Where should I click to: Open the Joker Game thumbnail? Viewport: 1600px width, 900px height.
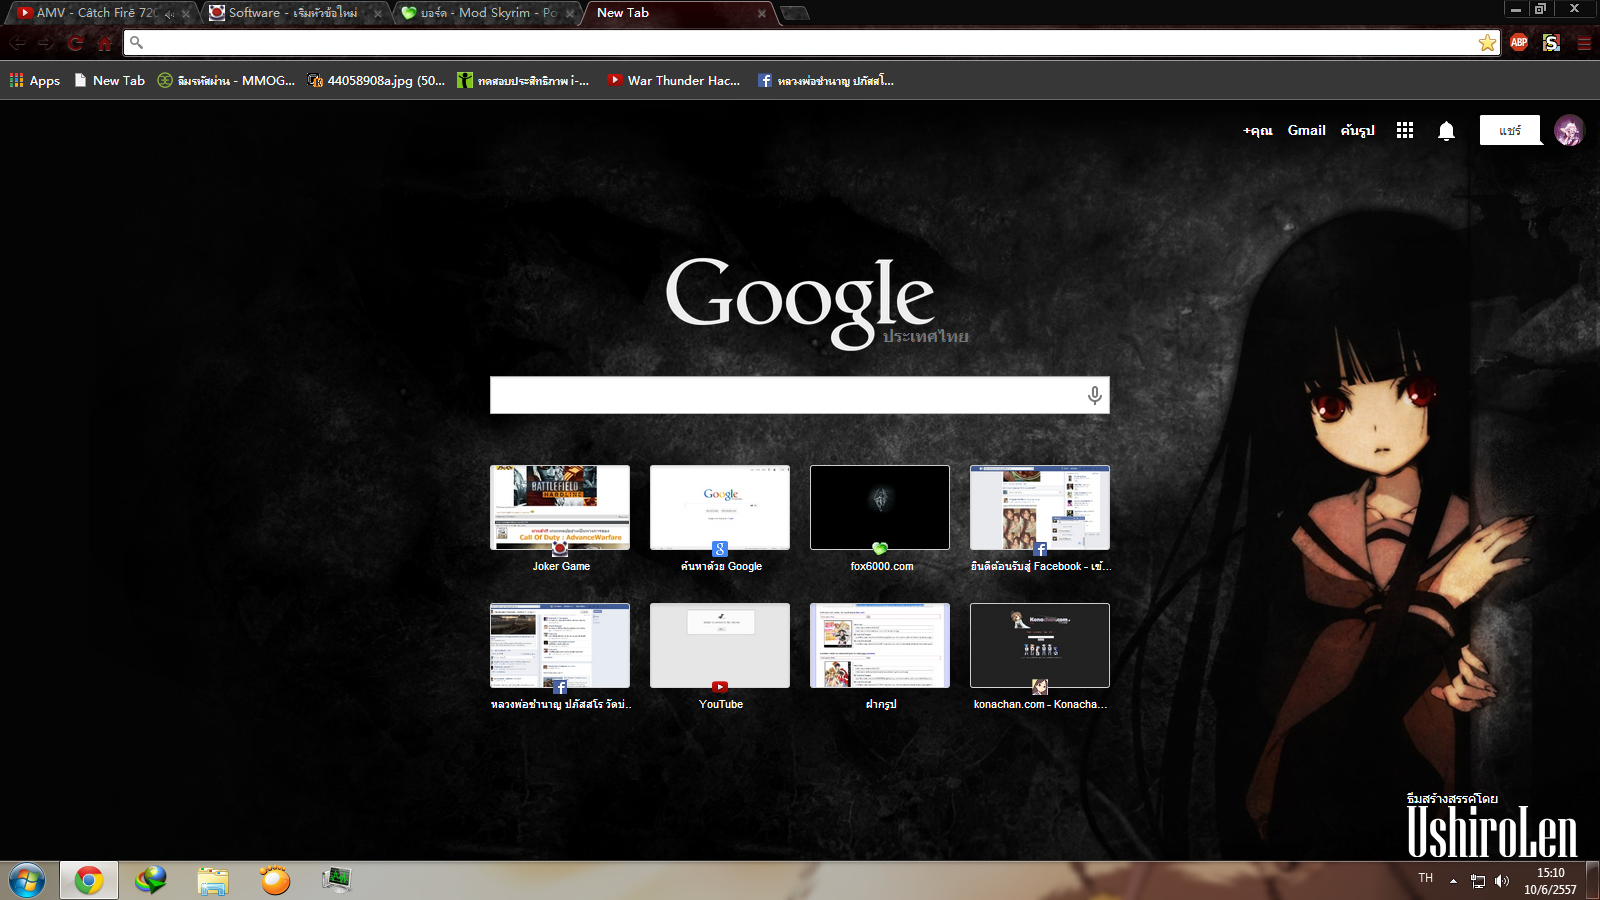560,508
